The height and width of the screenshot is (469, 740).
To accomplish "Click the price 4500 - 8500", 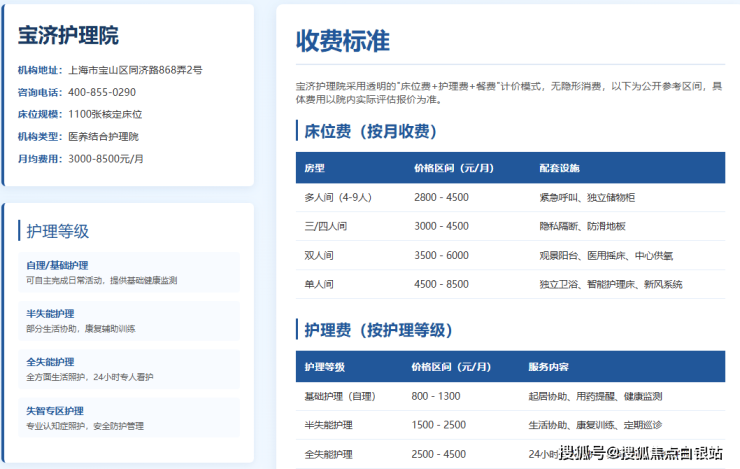I will pos(441,285).
